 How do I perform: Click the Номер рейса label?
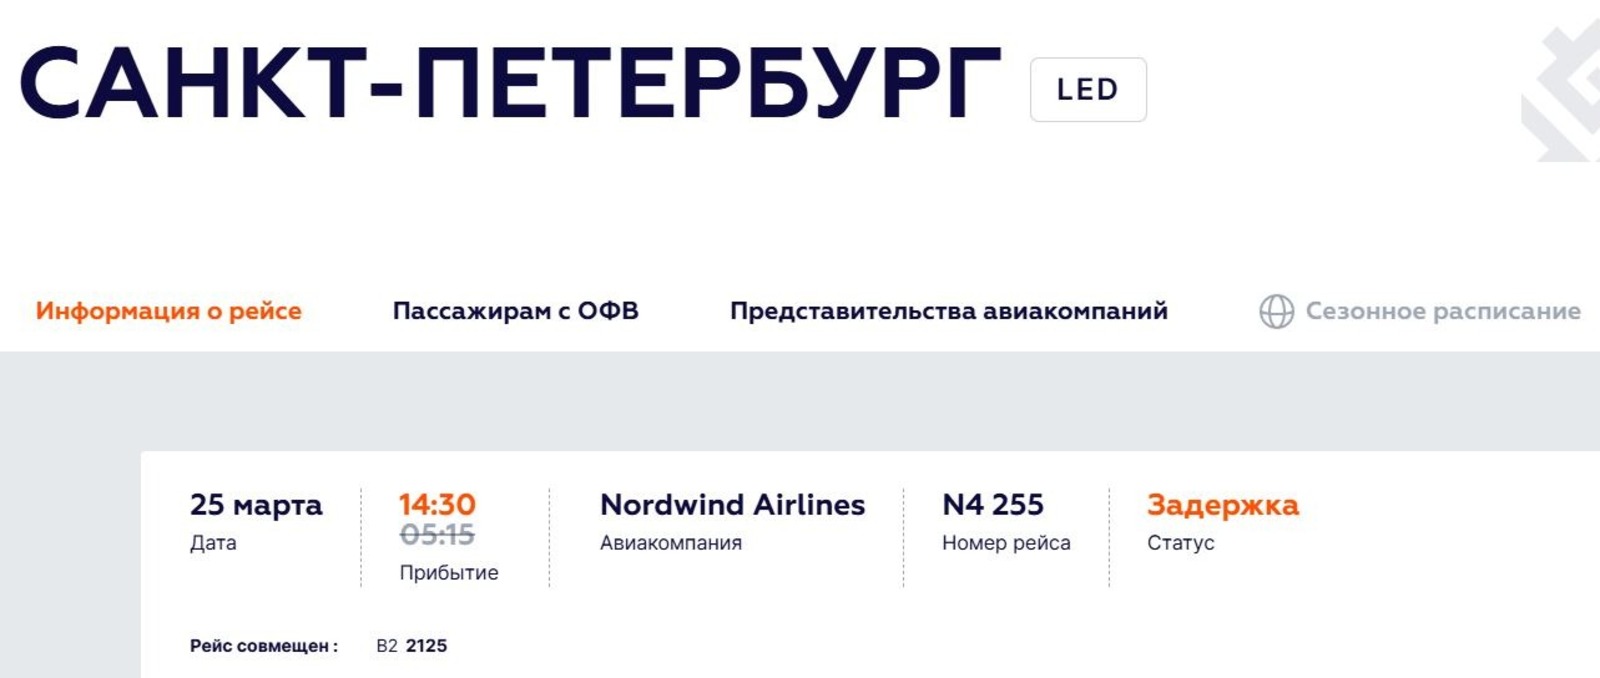tap(1005, 543)
